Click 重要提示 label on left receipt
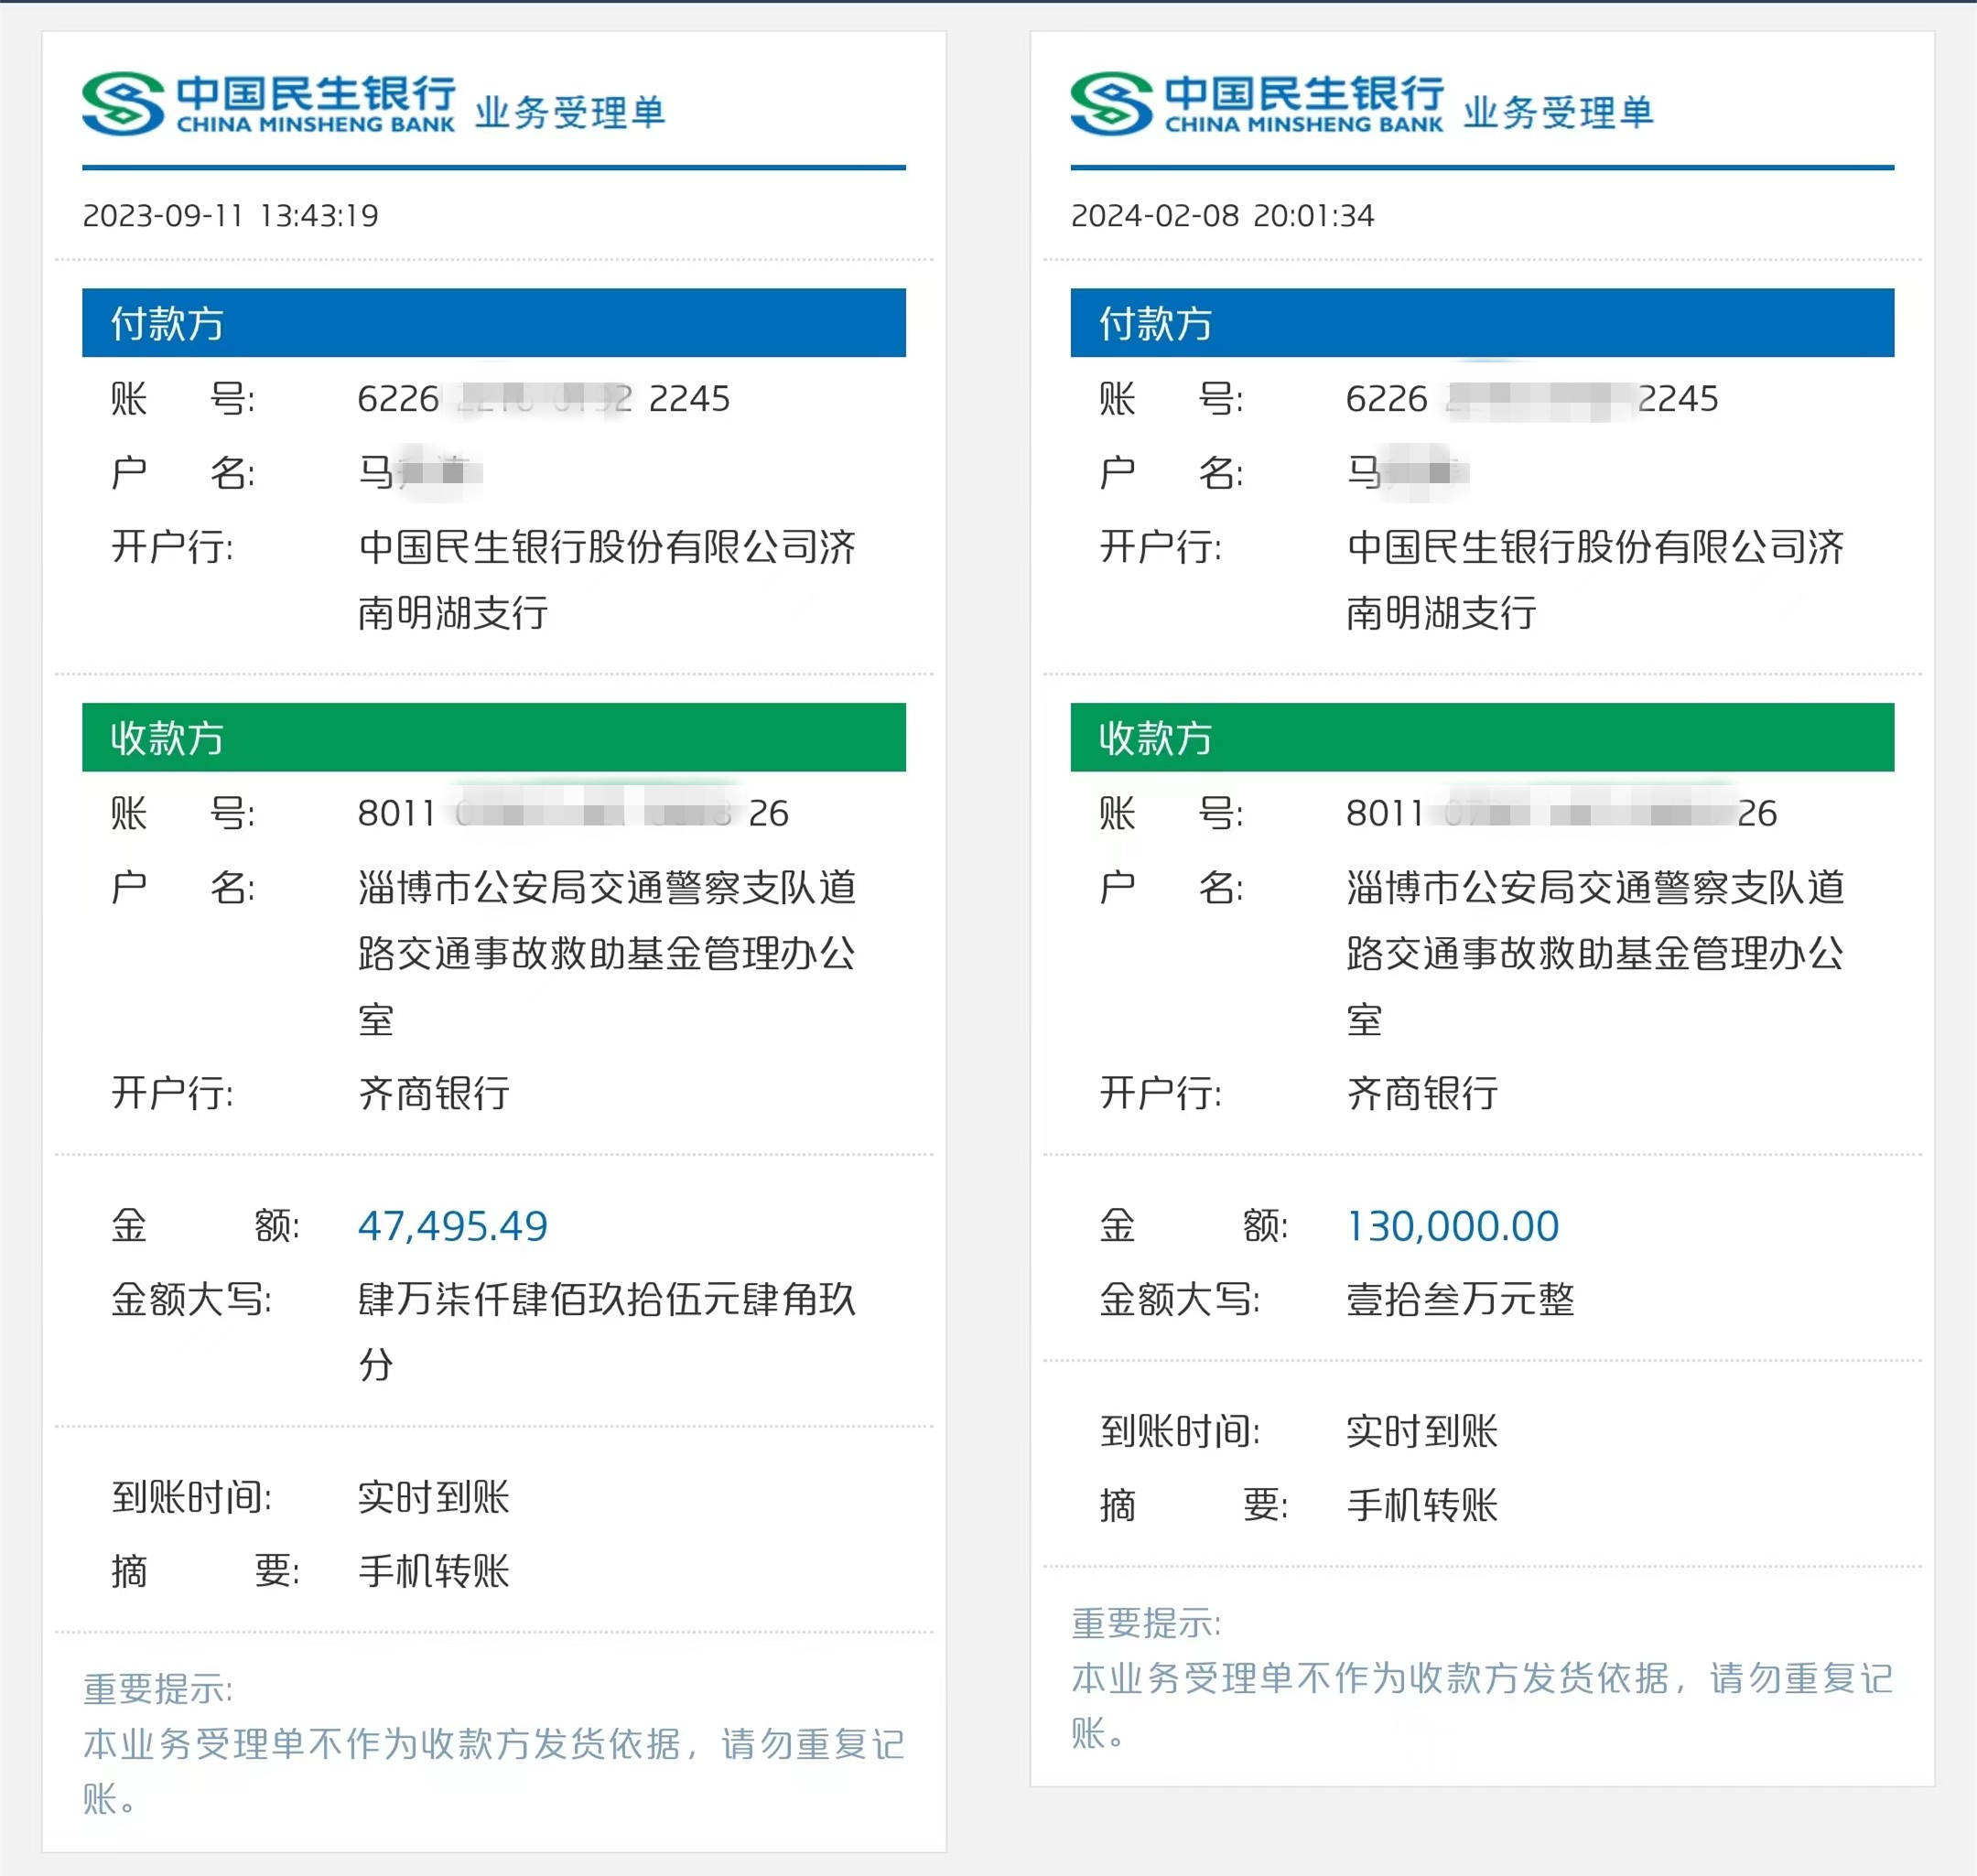The height and width of the screenshot is (1876, 1977). [x=157, y=1689]
